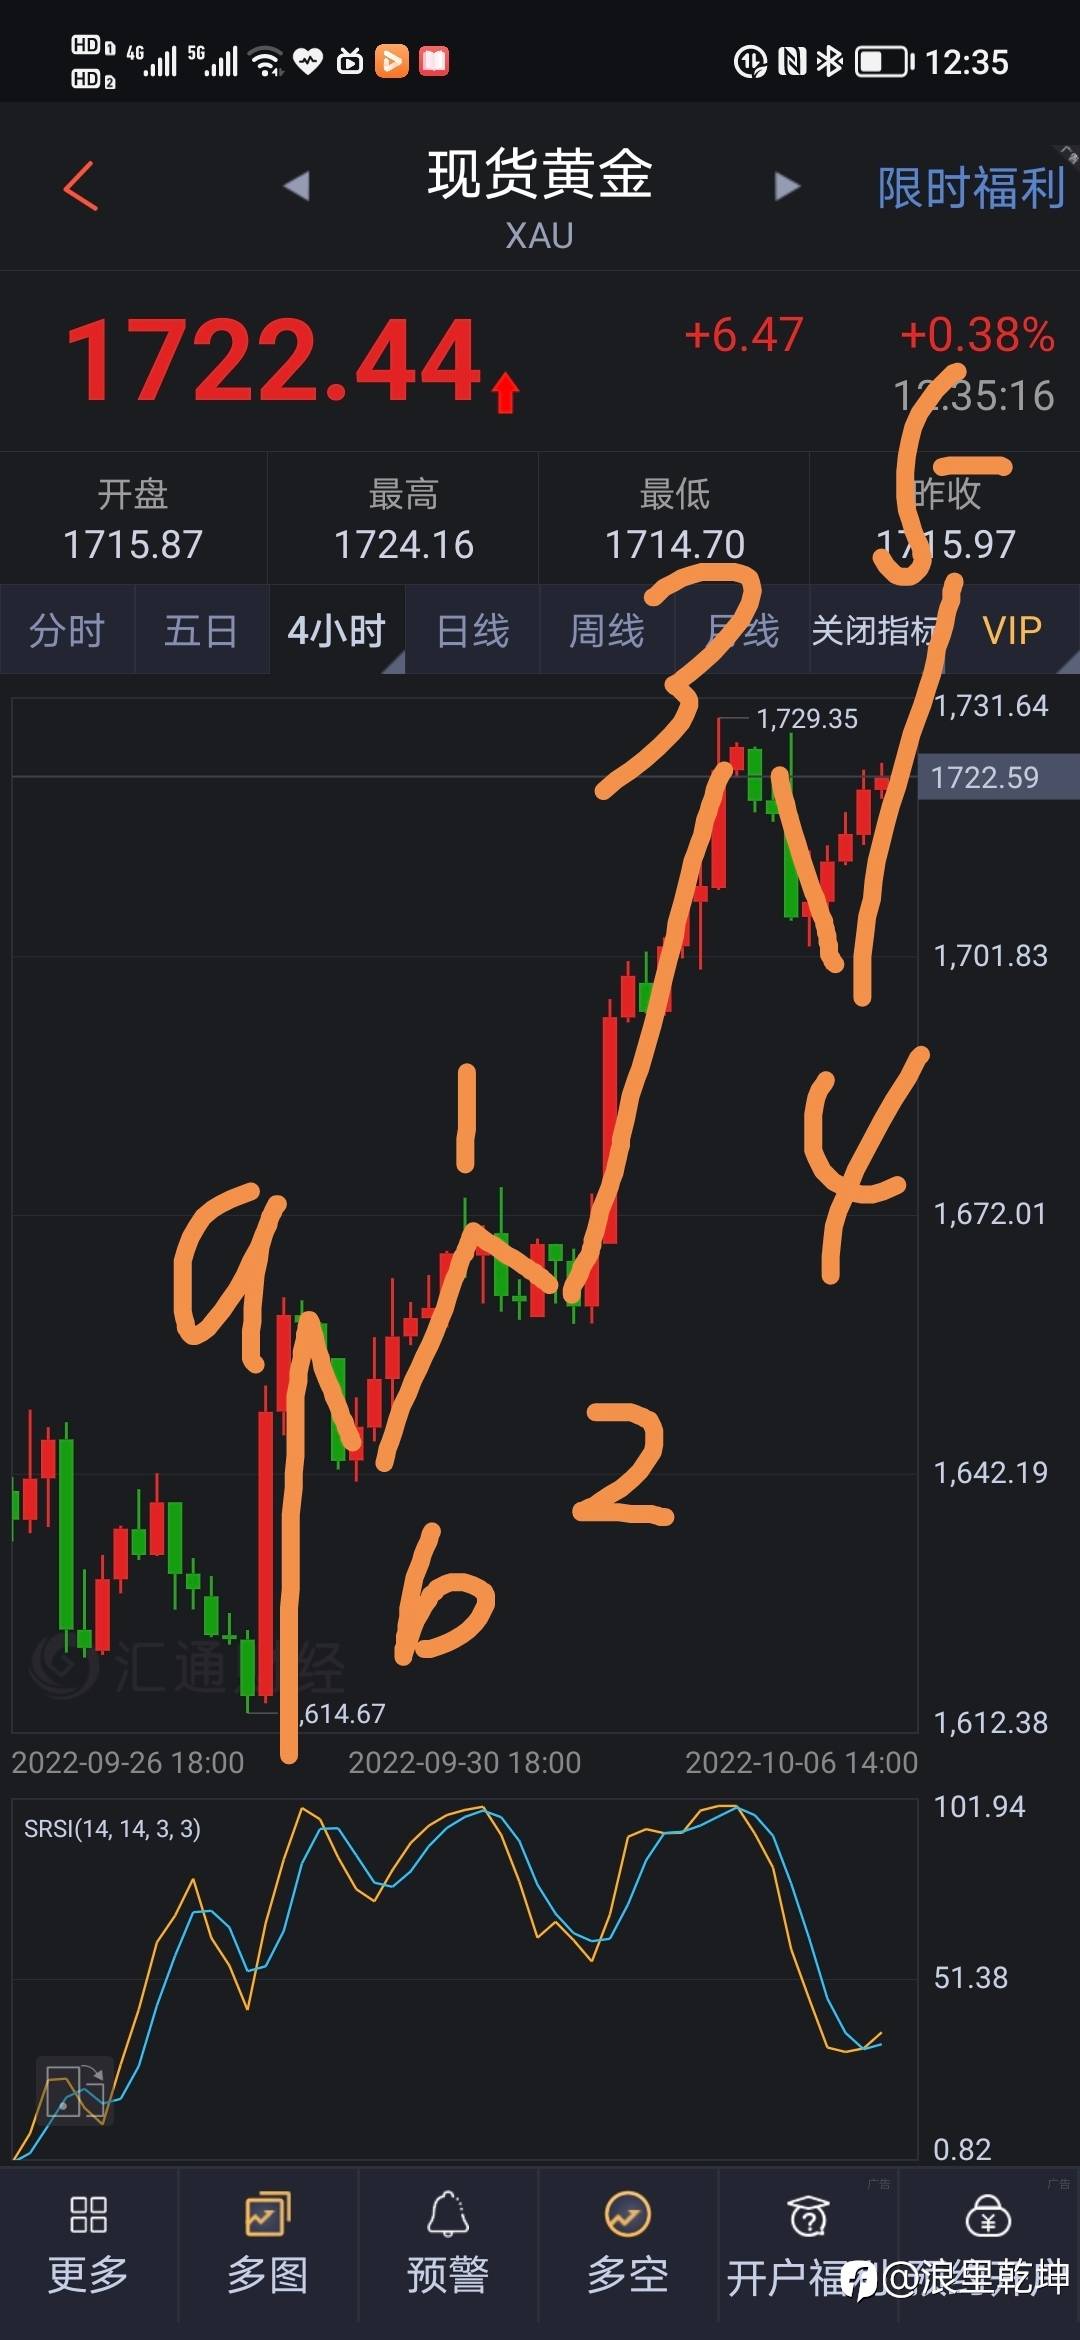Tap the yen money bag icon
1080x2340 pixels.
(x=988, y=2217)
